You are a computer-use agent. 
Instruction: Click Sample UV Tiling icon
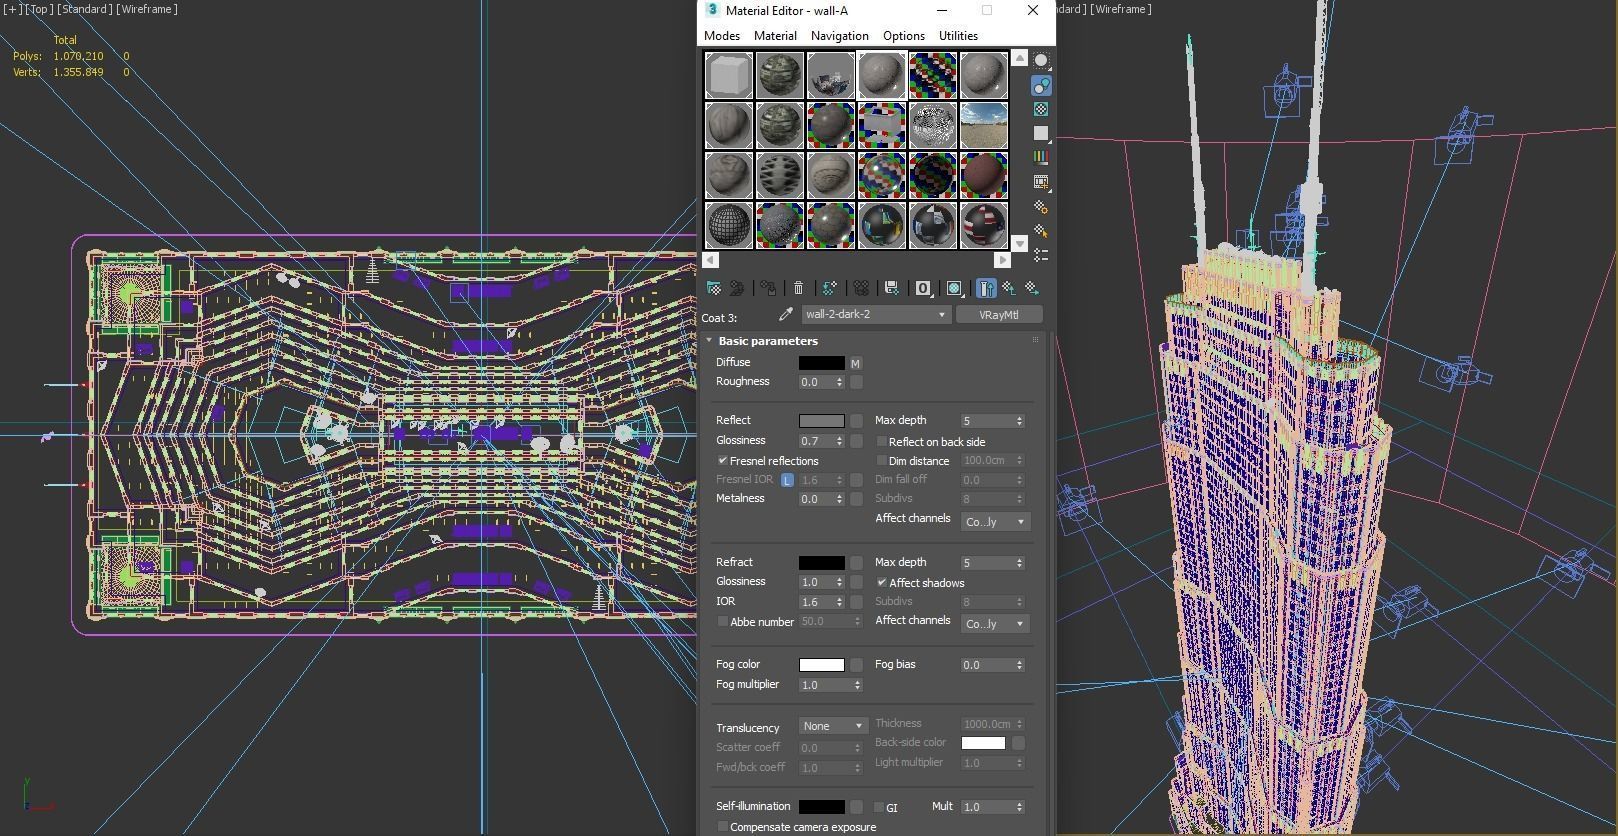pyautogui.click(x=1041, y=133)
